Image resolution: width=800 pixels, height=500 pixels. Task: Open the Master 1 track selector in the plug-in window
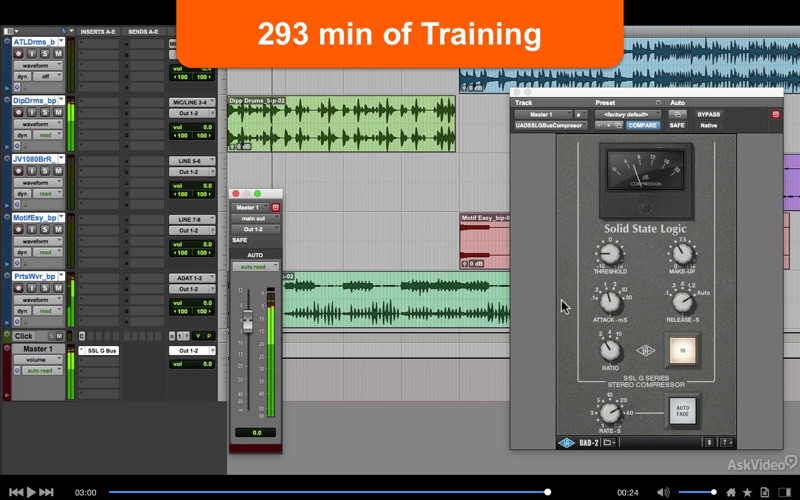[543, 114]
